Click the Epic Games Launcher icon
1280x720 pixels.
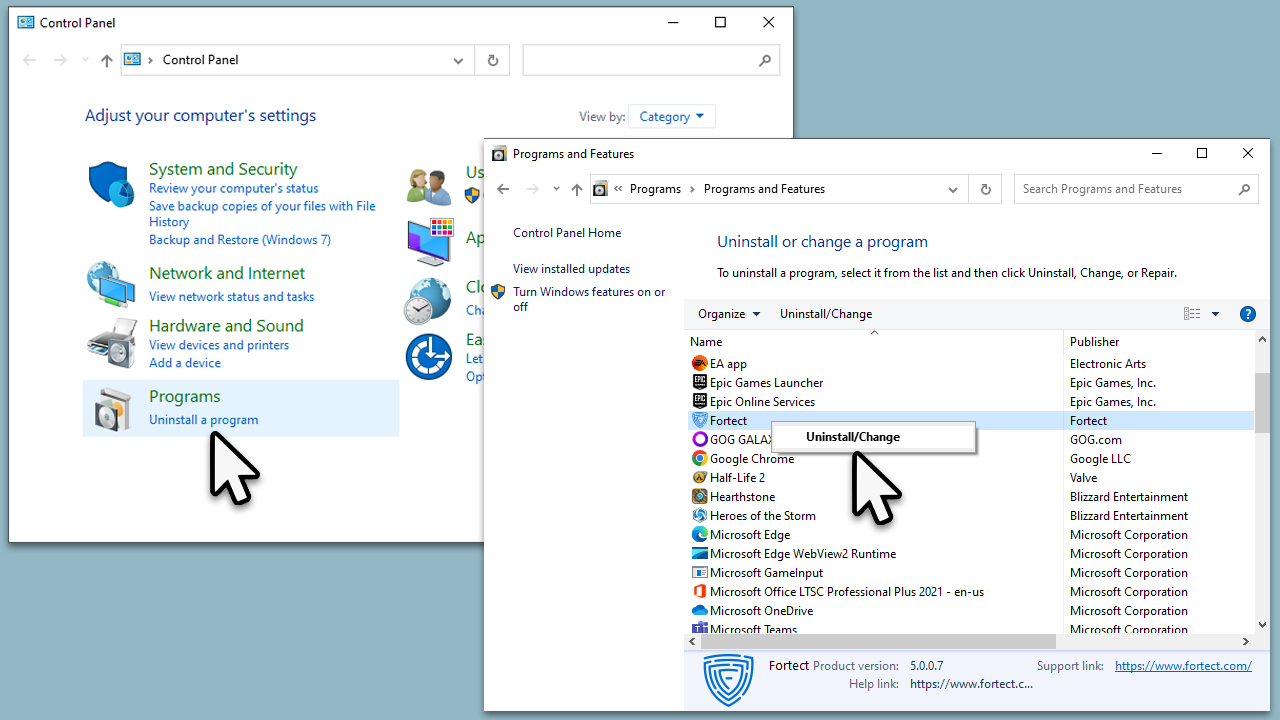coord(700,383)
